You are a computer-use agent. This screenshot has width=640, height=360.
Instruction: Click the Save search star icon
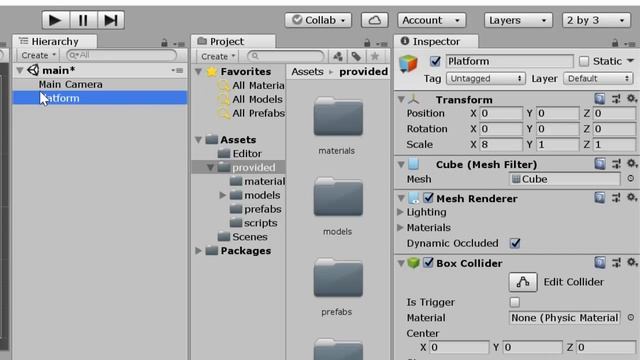375,56
